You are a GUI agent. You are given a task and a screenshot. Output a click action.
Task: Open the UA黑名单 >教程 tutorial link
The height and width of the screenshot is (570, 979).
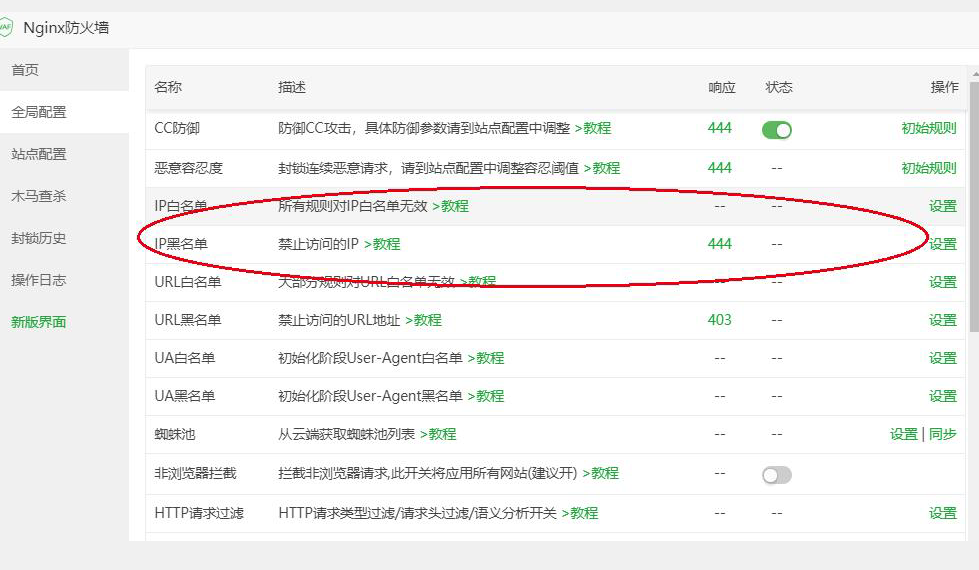[486, 396]
